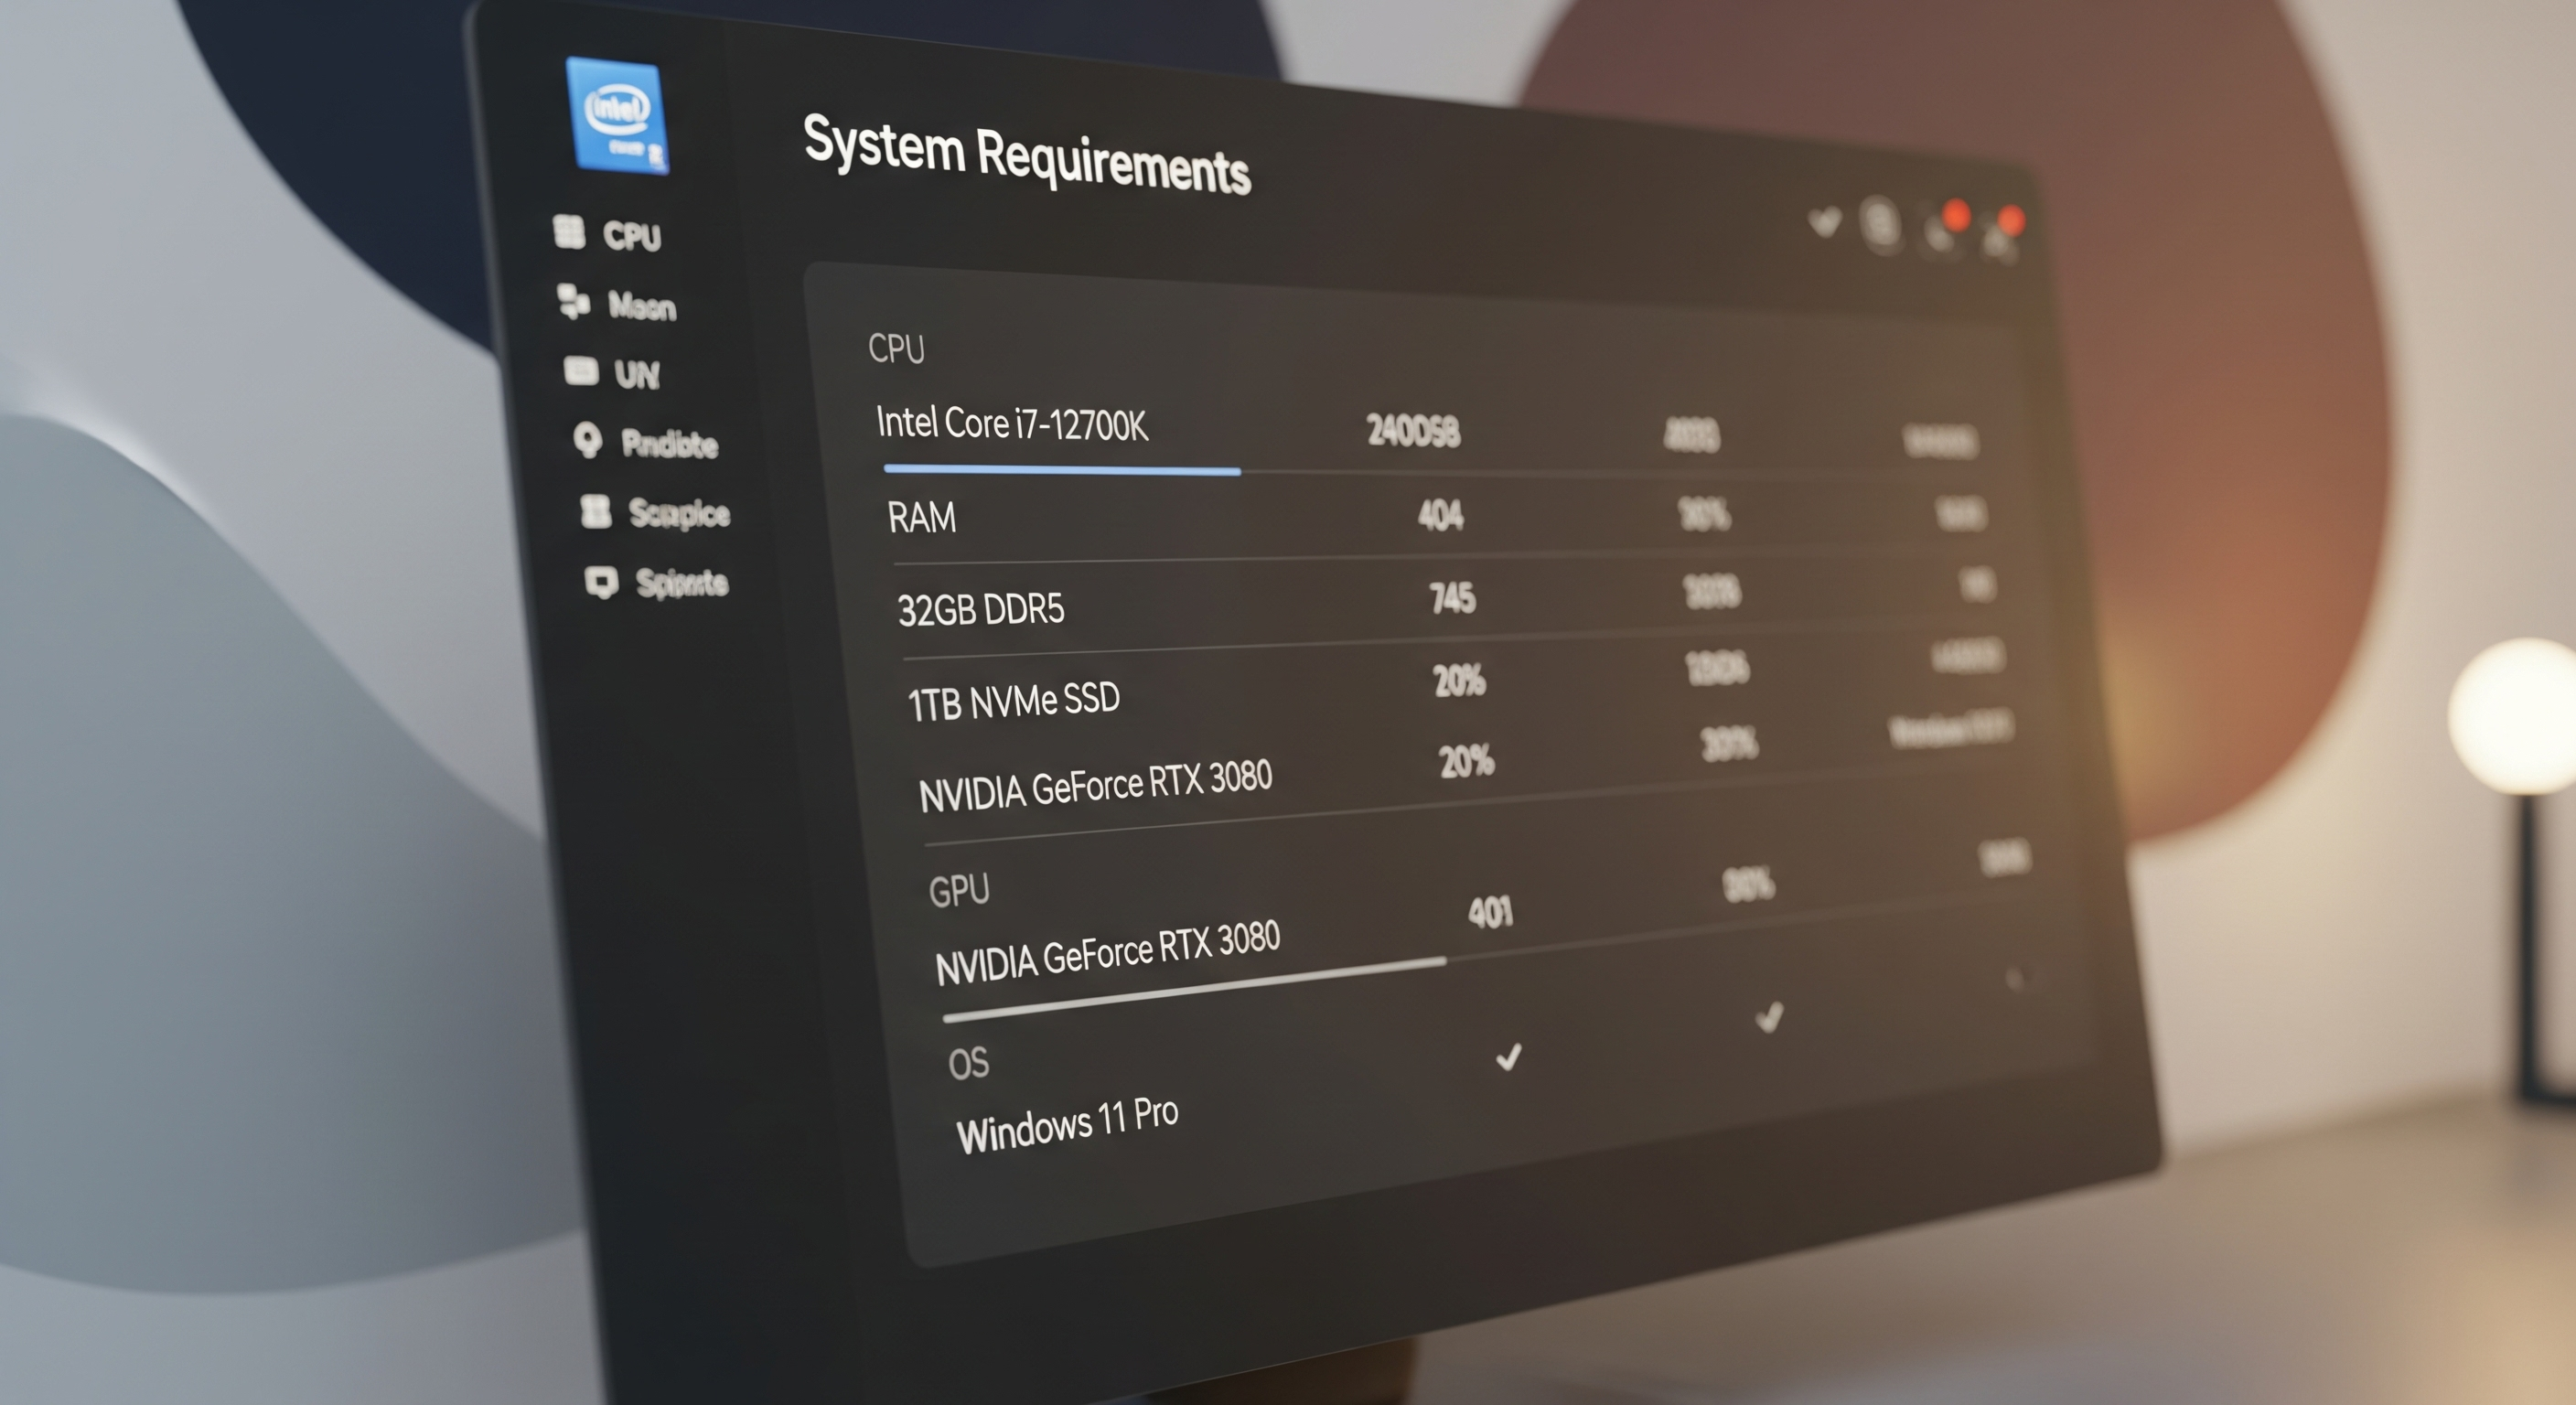Screen dimensions: 2576x1405
Task: Click the Mean sidebar icon
Action: [x=573, y=300]
